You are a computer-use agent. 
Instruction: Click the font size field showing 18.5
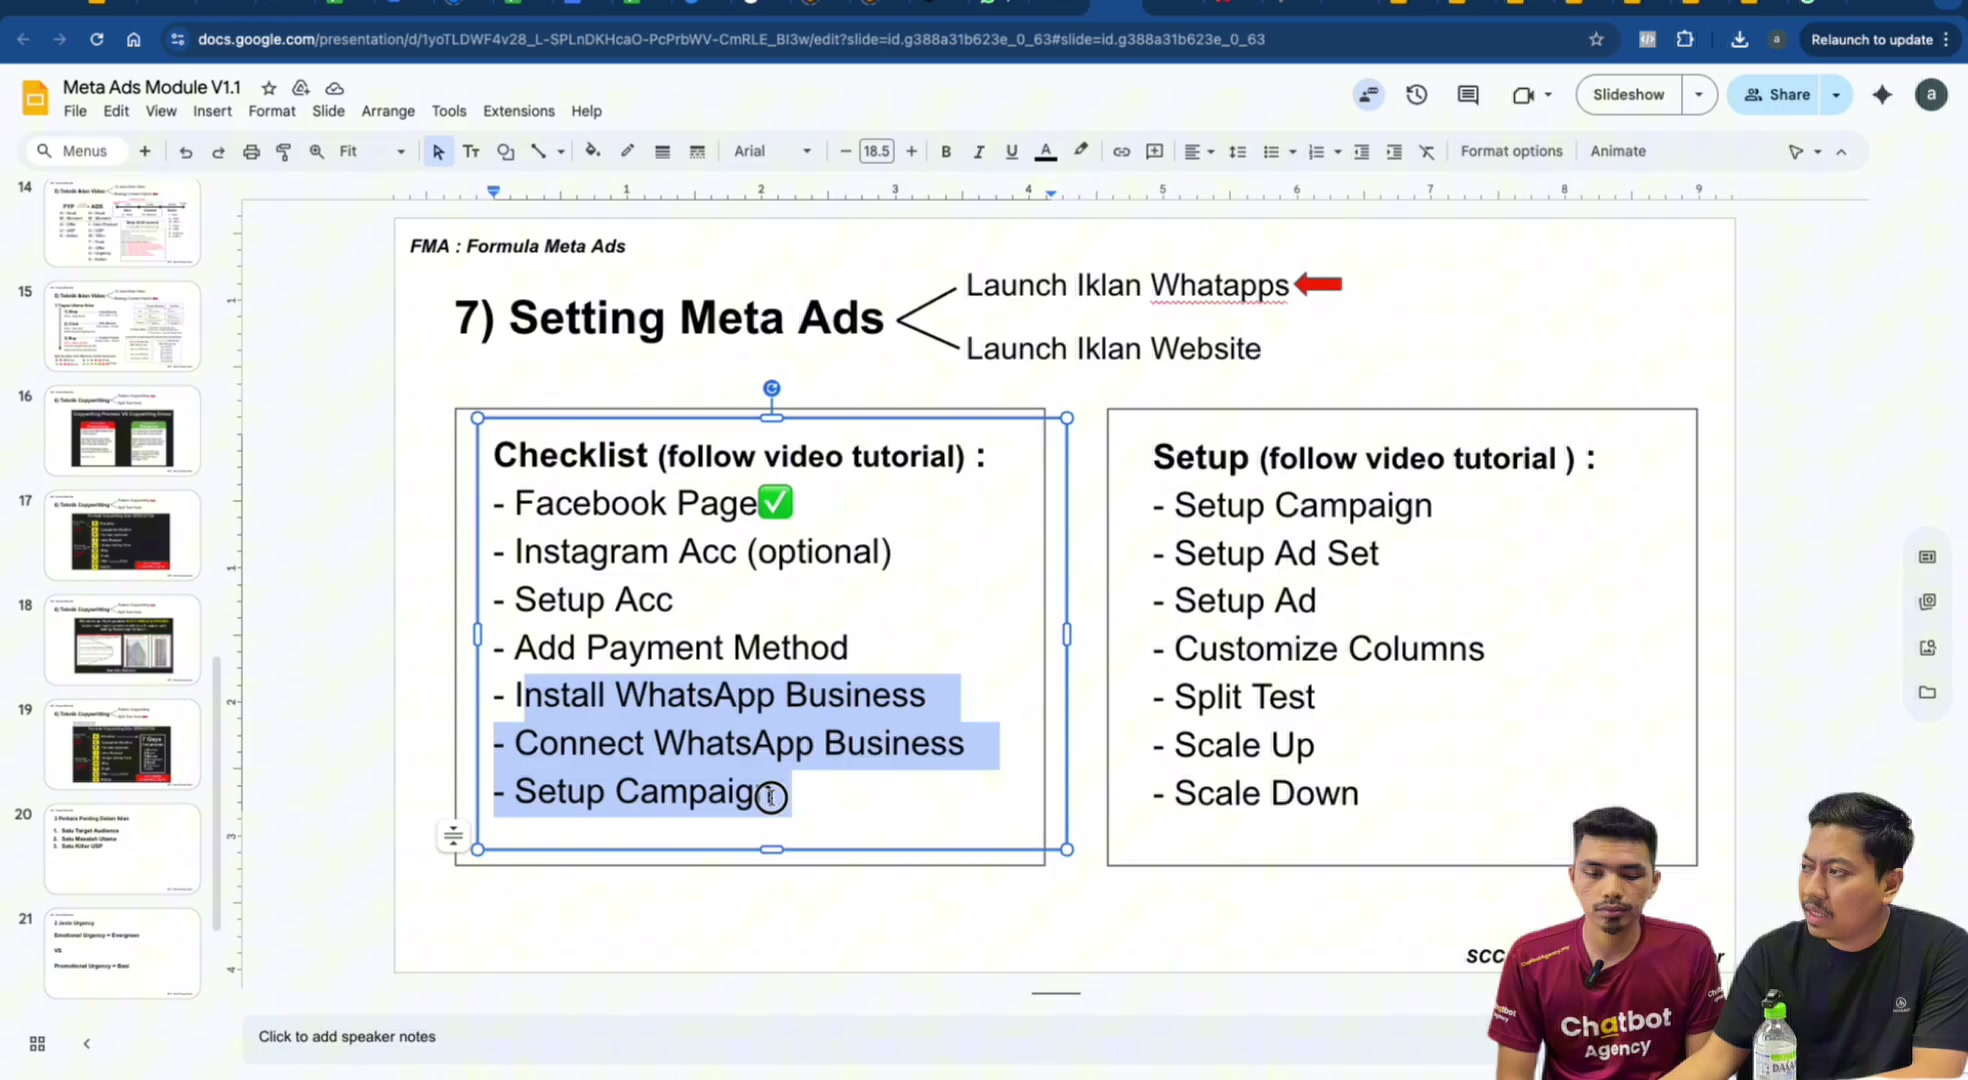coord(876,152)
